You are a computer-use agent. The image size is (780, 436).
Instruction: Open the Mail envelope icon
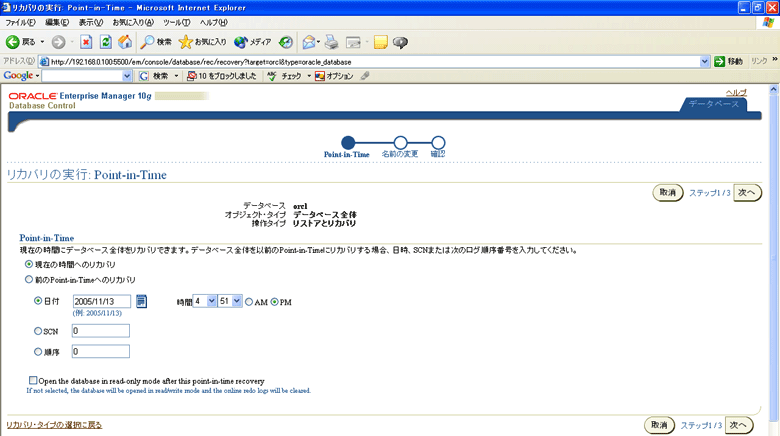click(309, 42)
